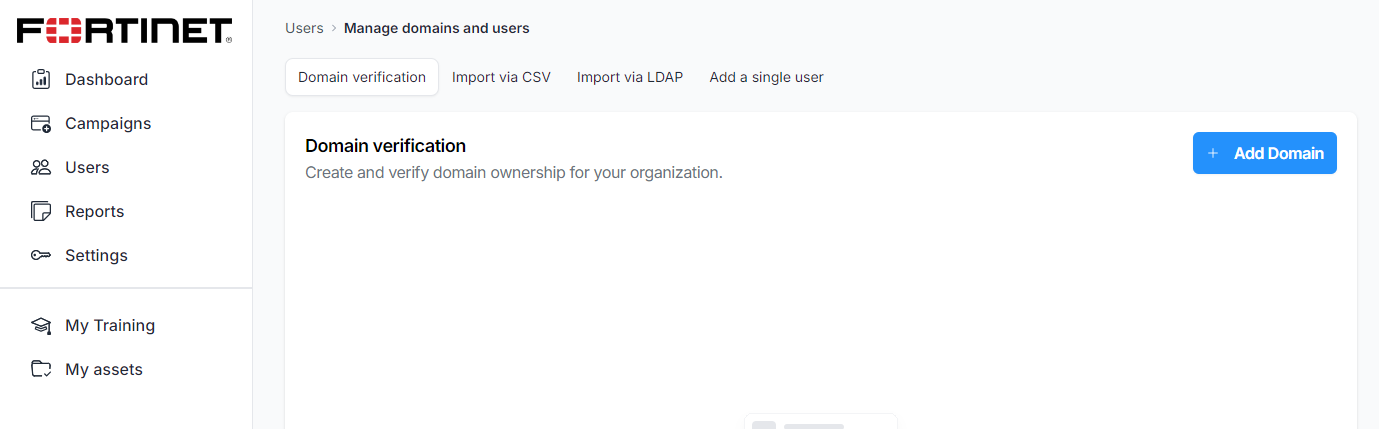Click the Fortinet logo

click(x=125, y=31)
